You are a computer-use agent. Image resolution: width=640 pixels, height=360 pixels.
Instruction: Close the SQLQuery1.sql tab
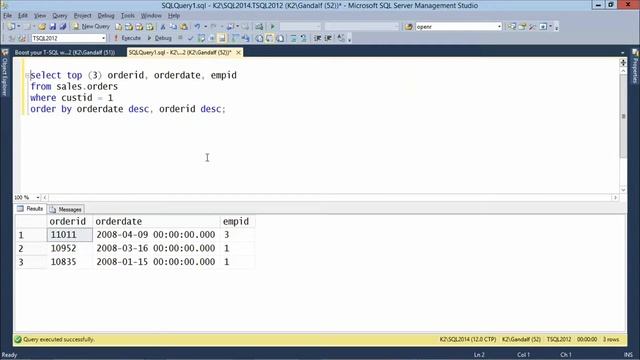tap(238, 52)
